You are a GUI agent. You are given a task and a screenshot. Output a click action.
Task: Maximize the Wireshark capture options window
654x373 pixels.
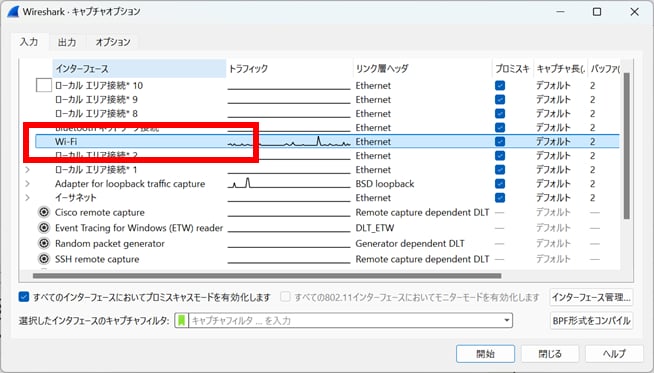(x=597, y=12)
